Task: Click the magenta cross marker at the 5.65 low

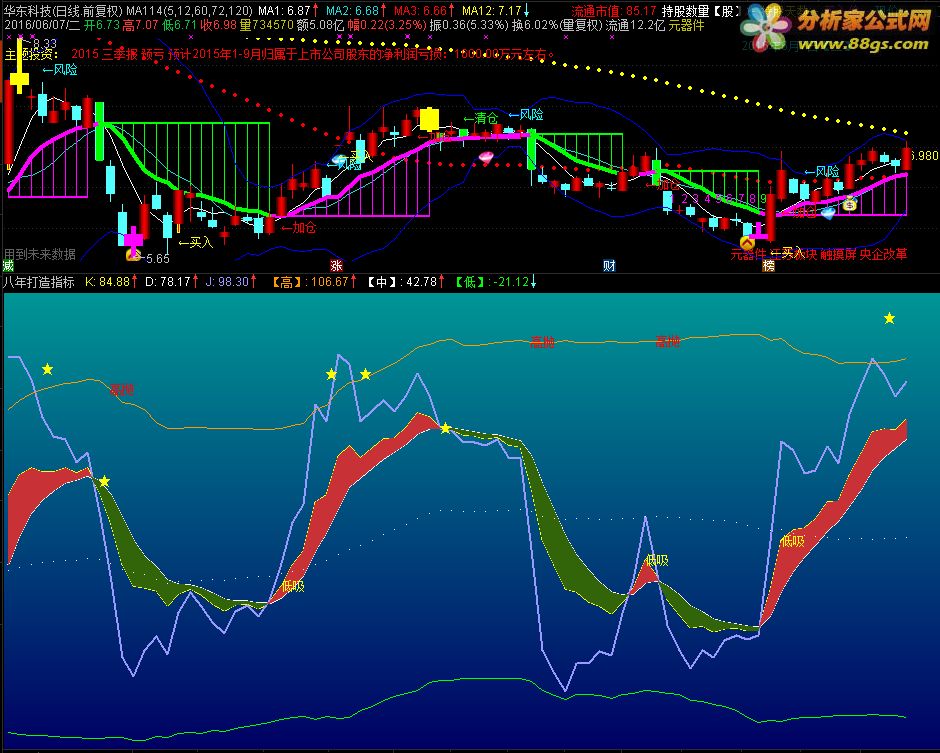Action: pos(134,239)
